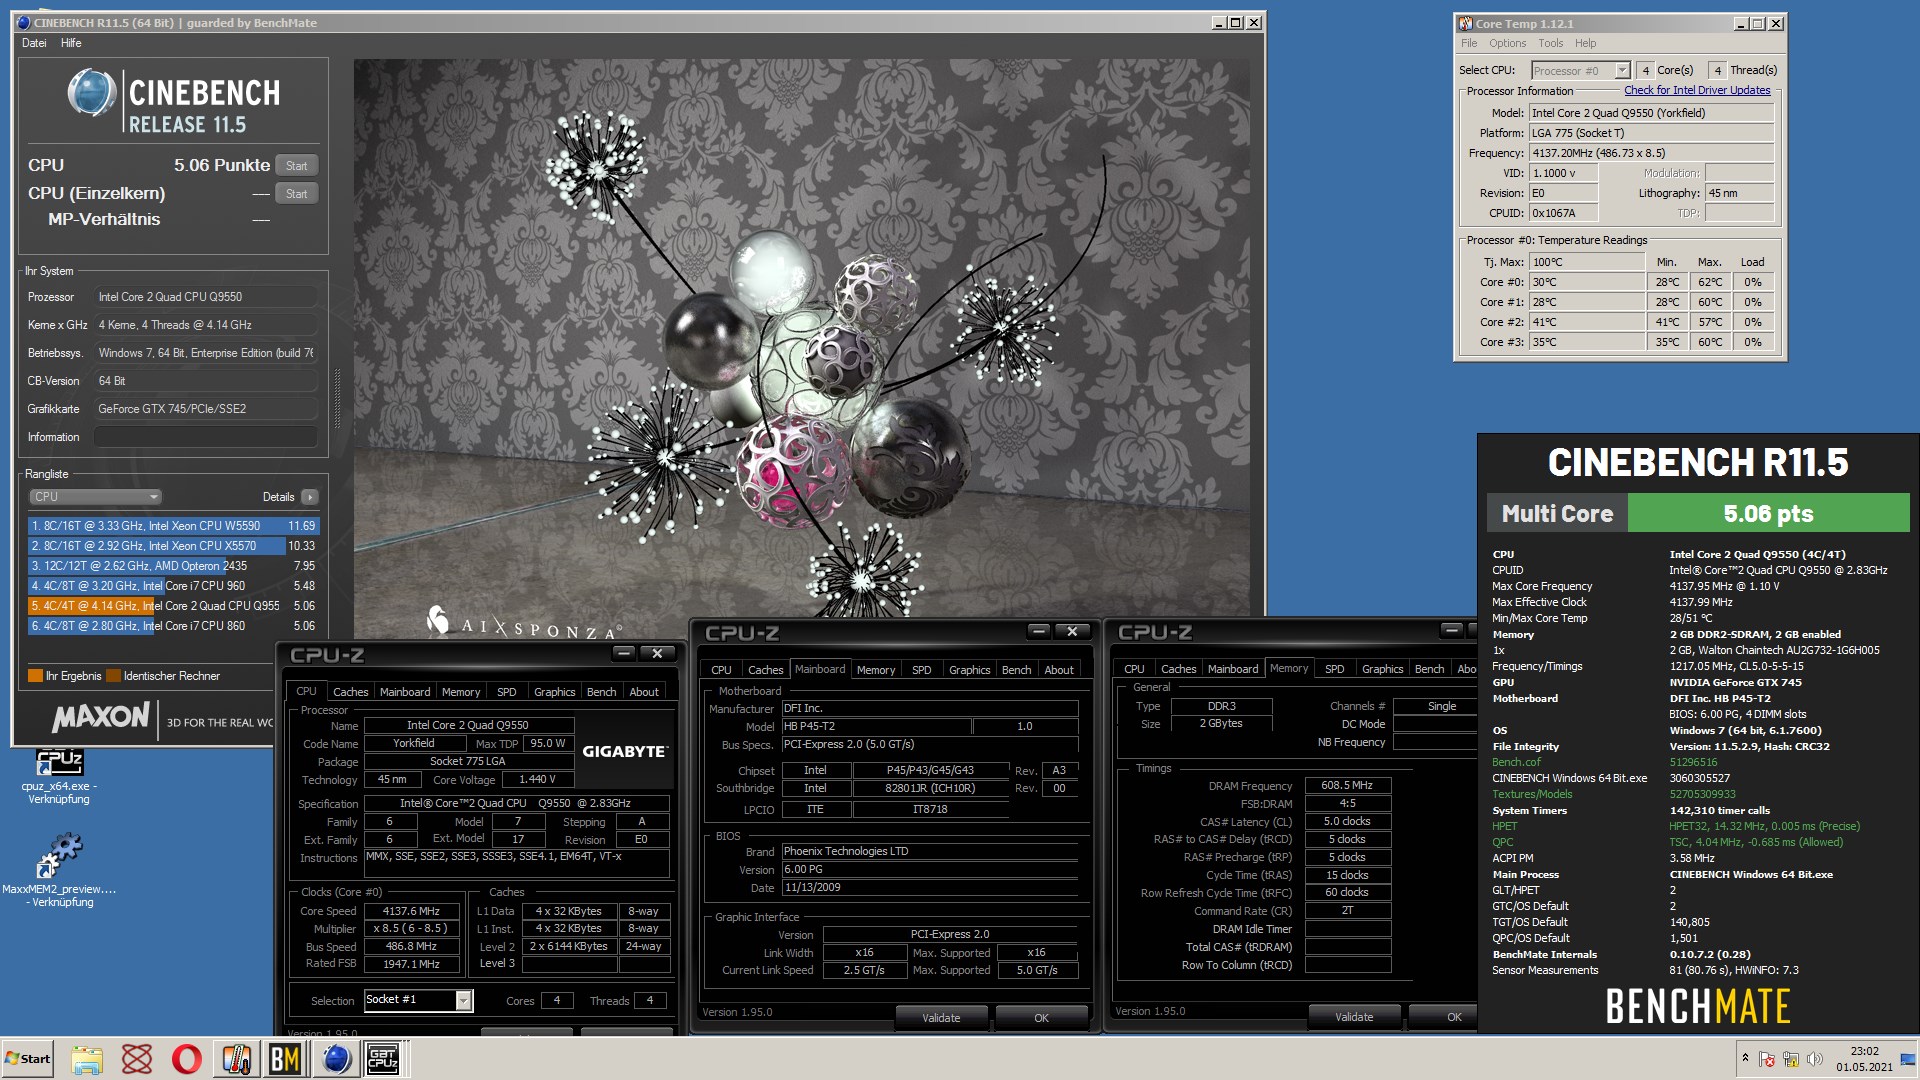Open the Select CPU Processor #0 dropdown

[1581, 70]
